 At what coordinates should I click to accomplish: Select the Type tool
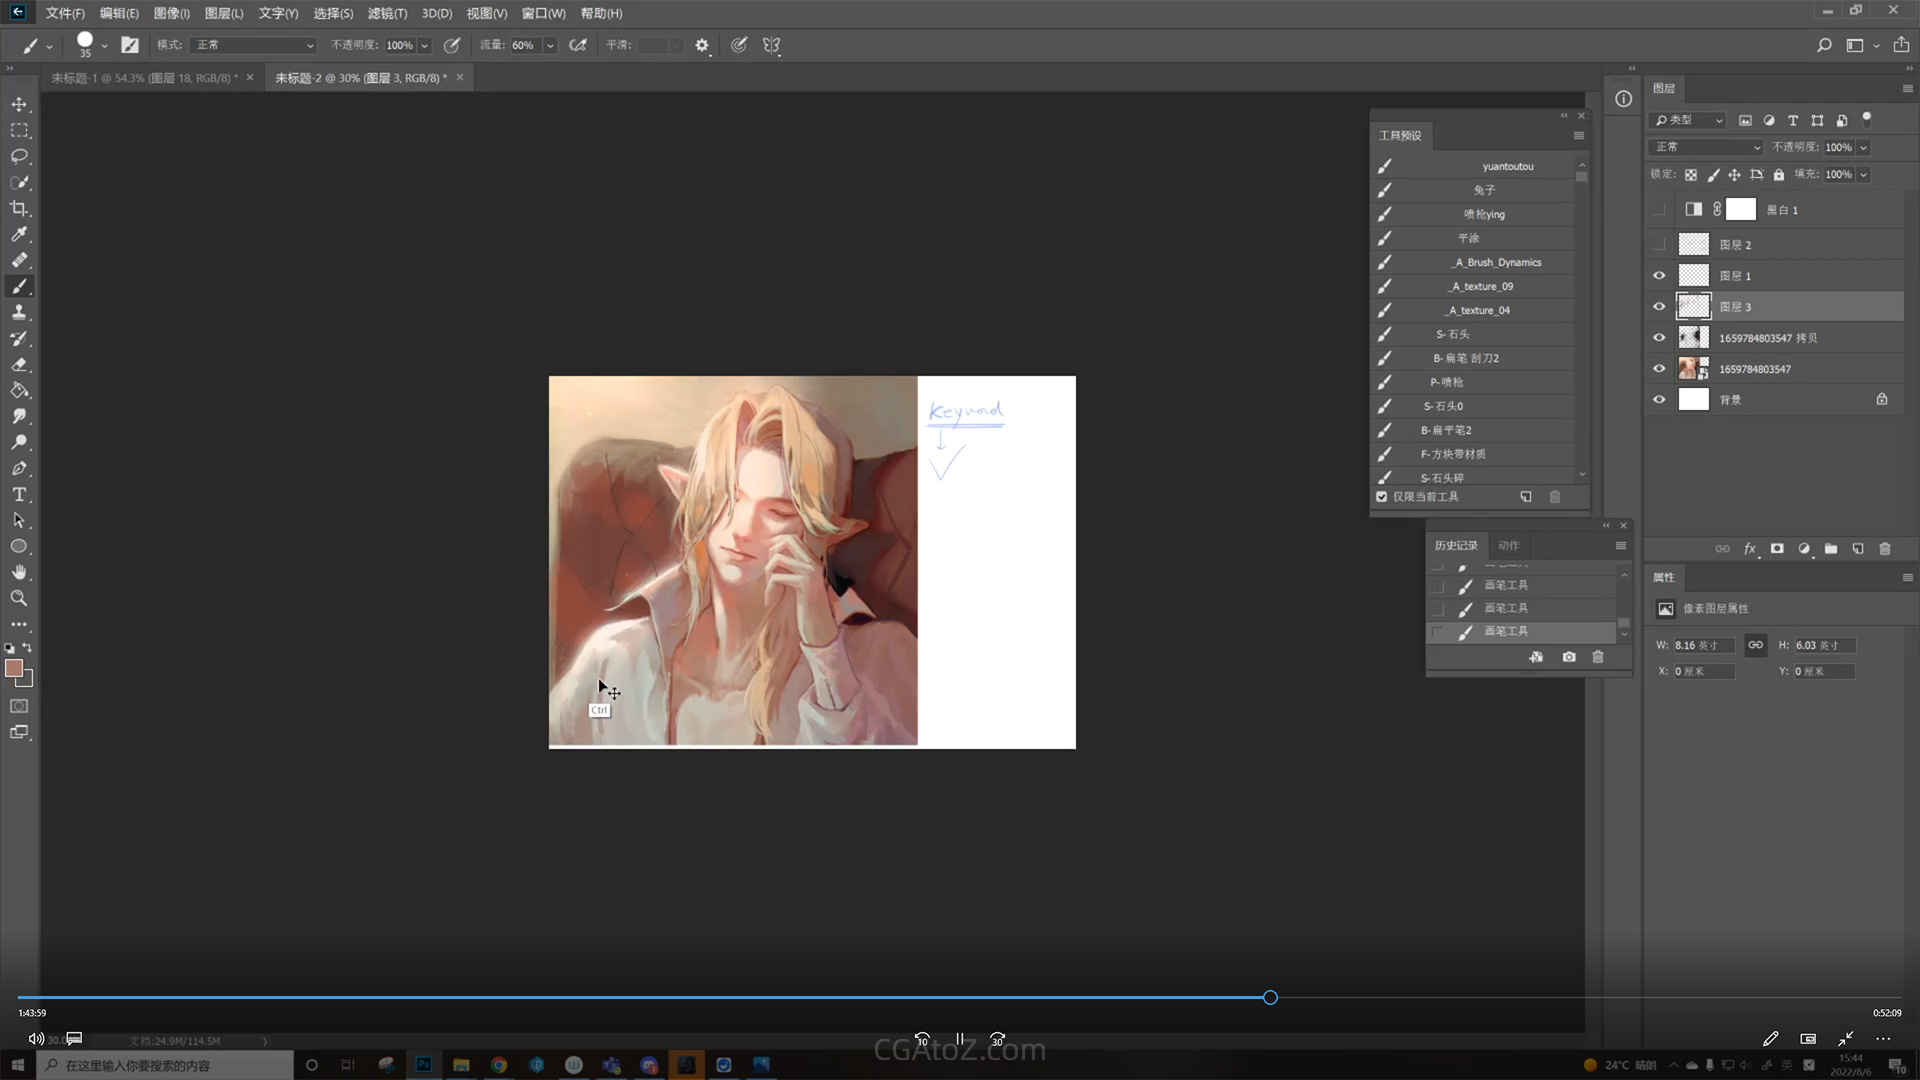point(19,494)
